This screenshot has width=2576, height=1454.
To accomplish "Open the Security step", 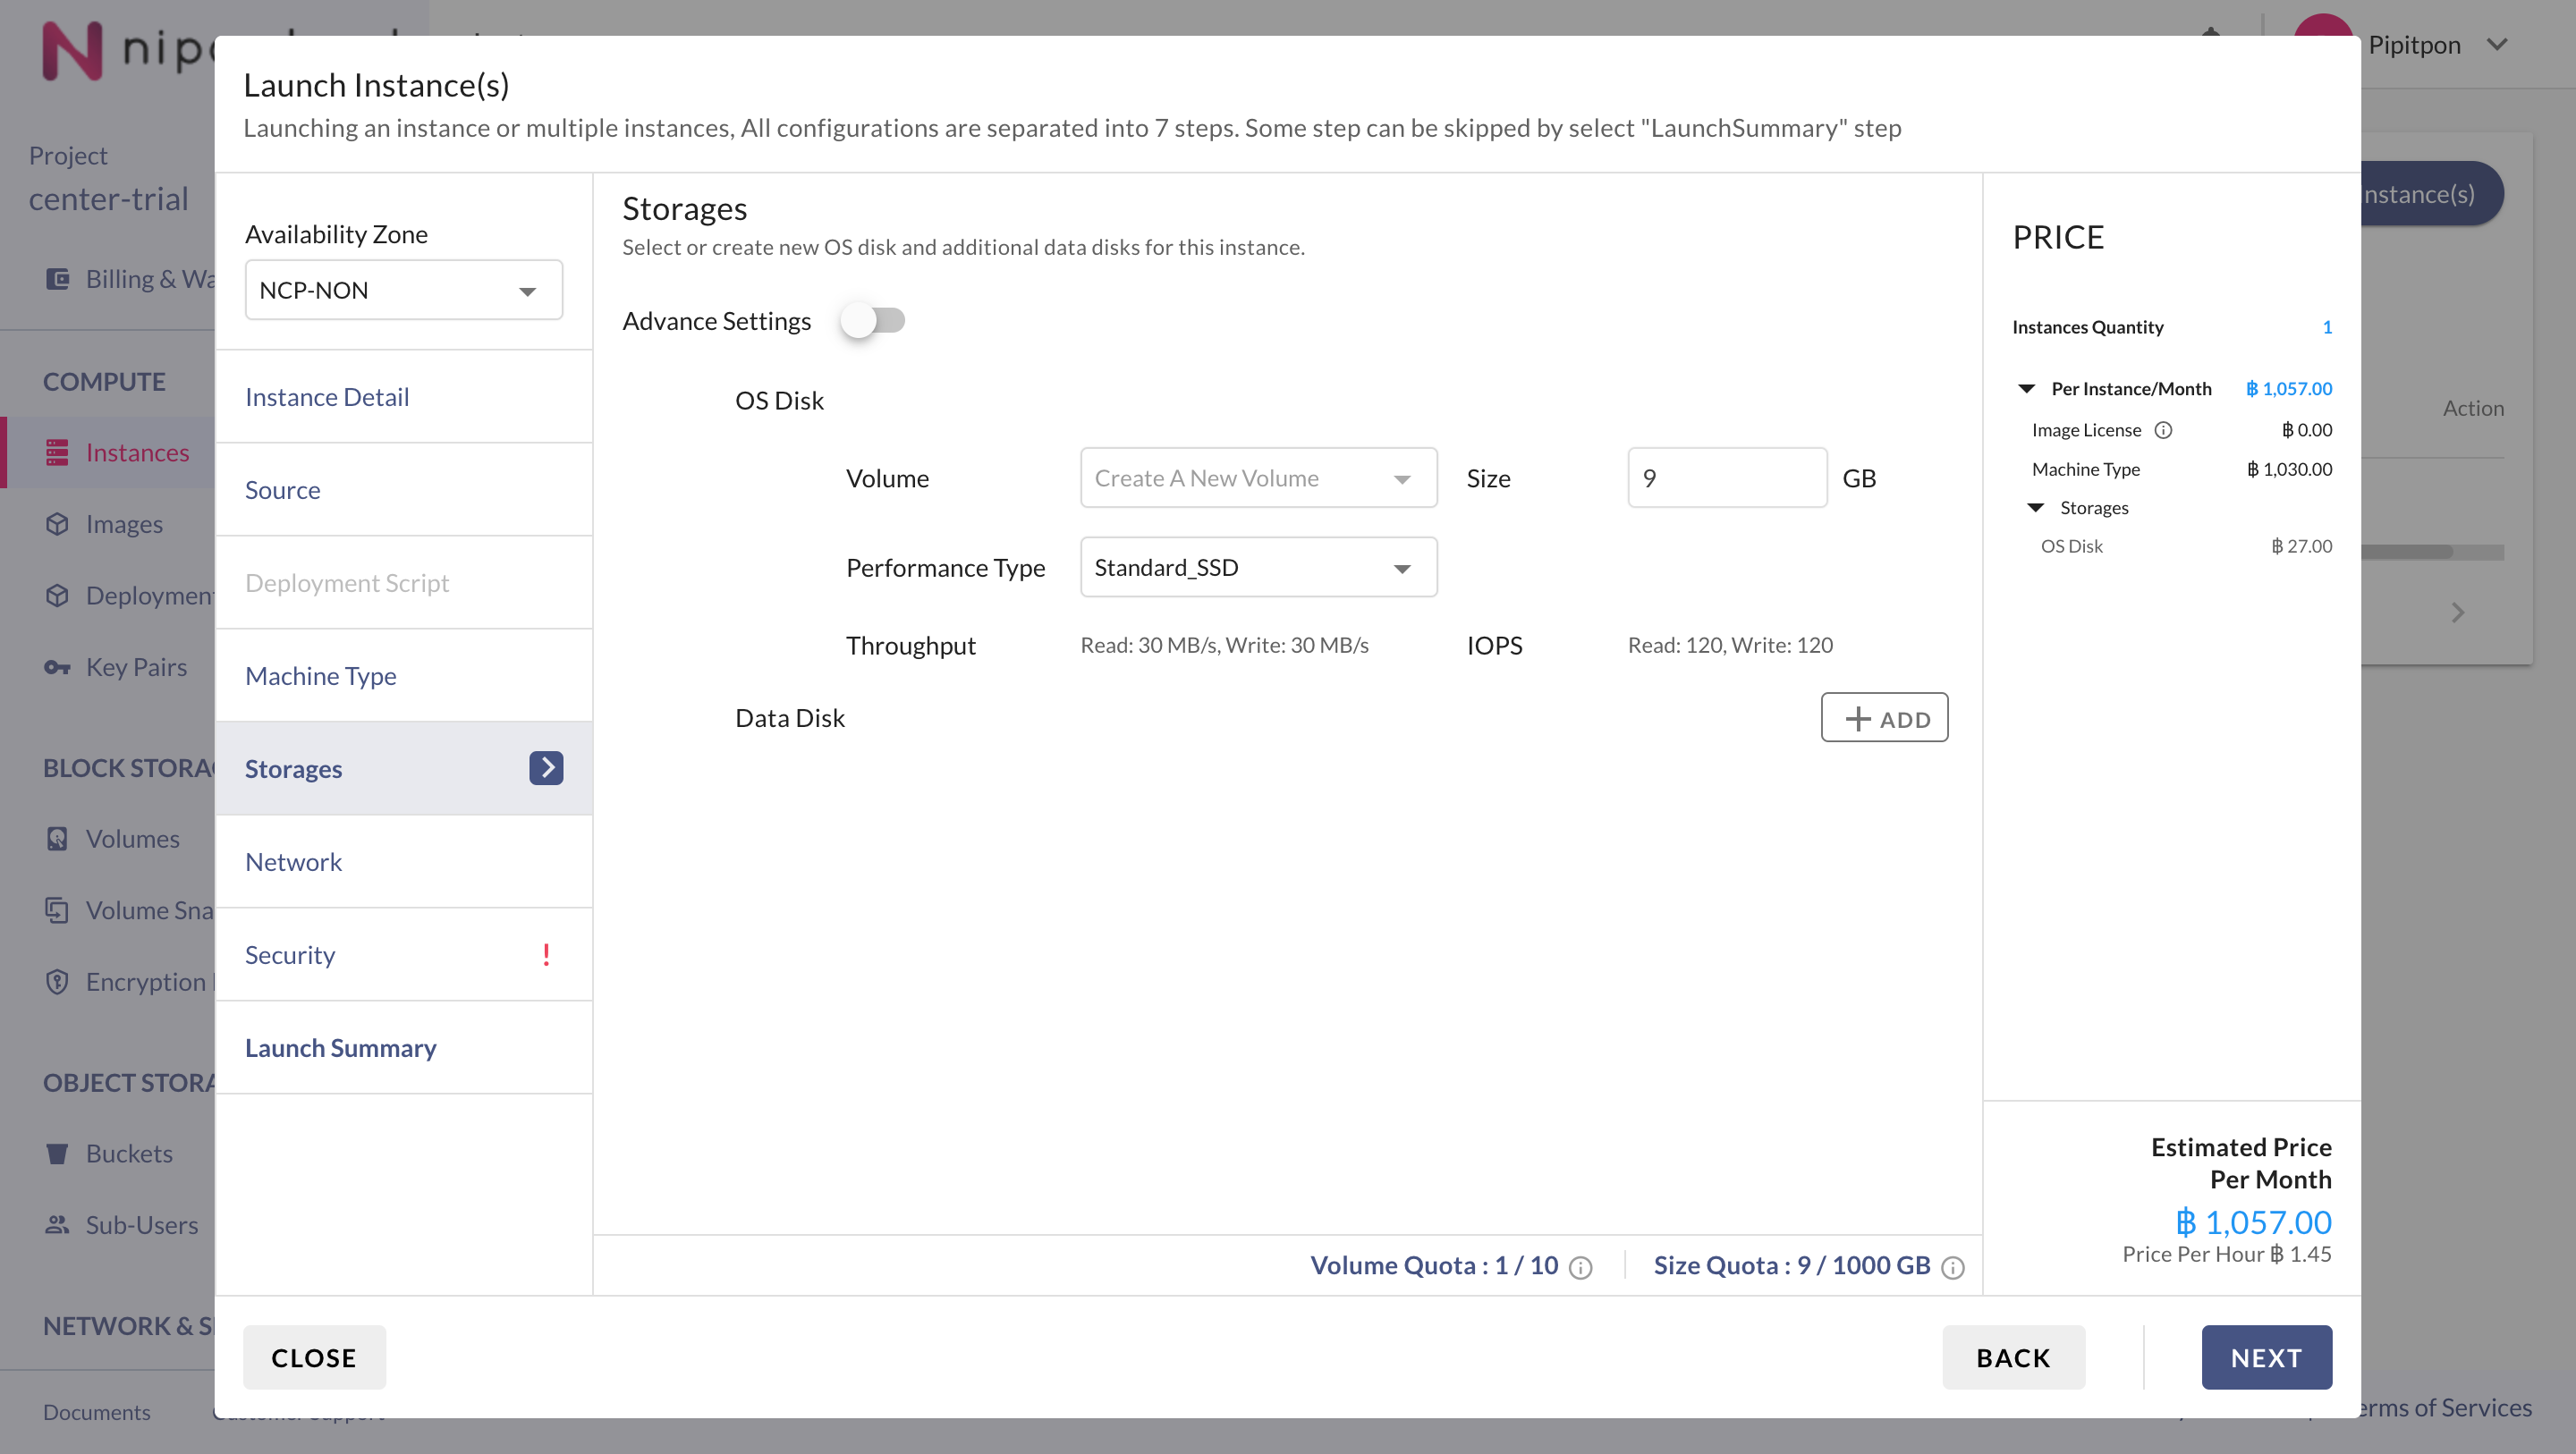I will [x=403, y=955].
